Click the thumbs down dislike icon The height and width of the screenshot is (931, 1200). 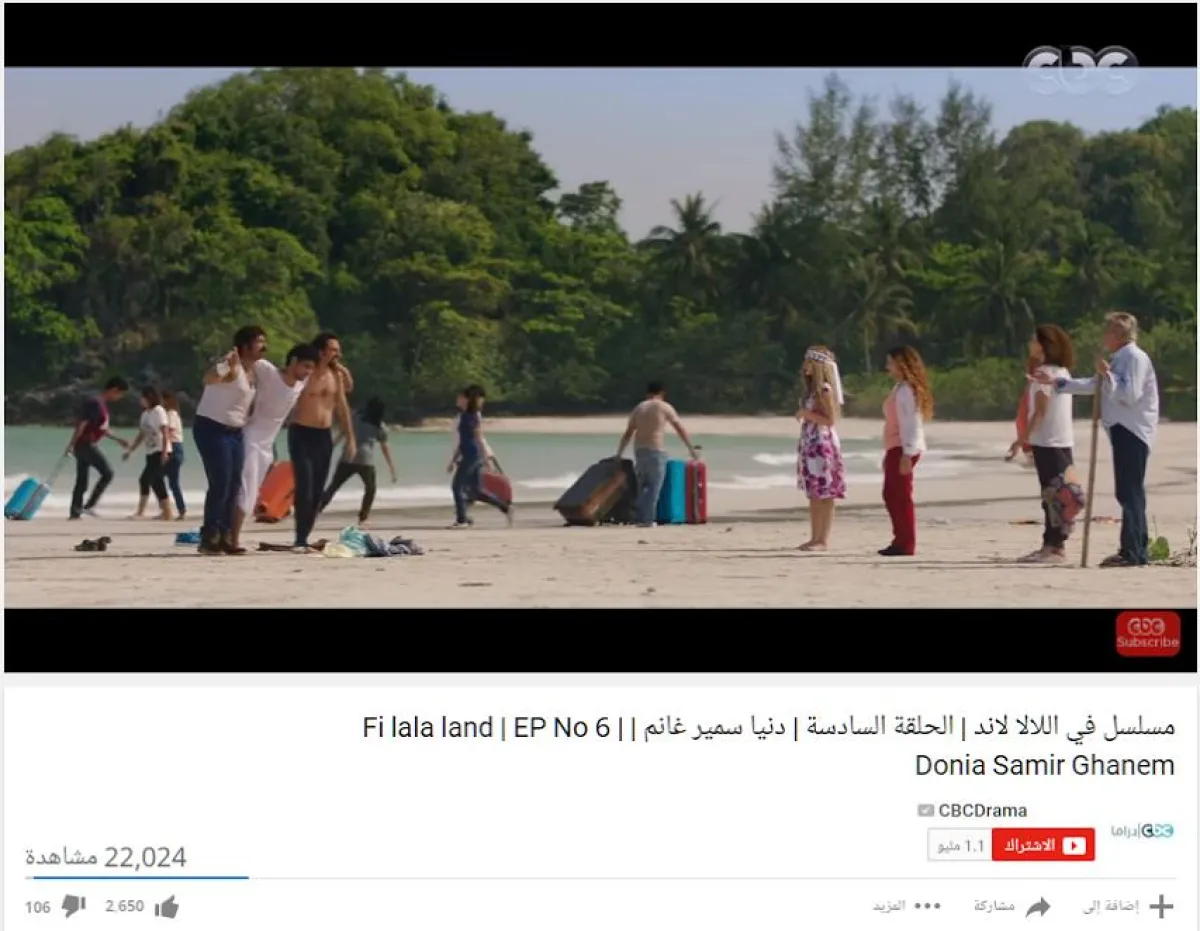(x=73, y=907)
